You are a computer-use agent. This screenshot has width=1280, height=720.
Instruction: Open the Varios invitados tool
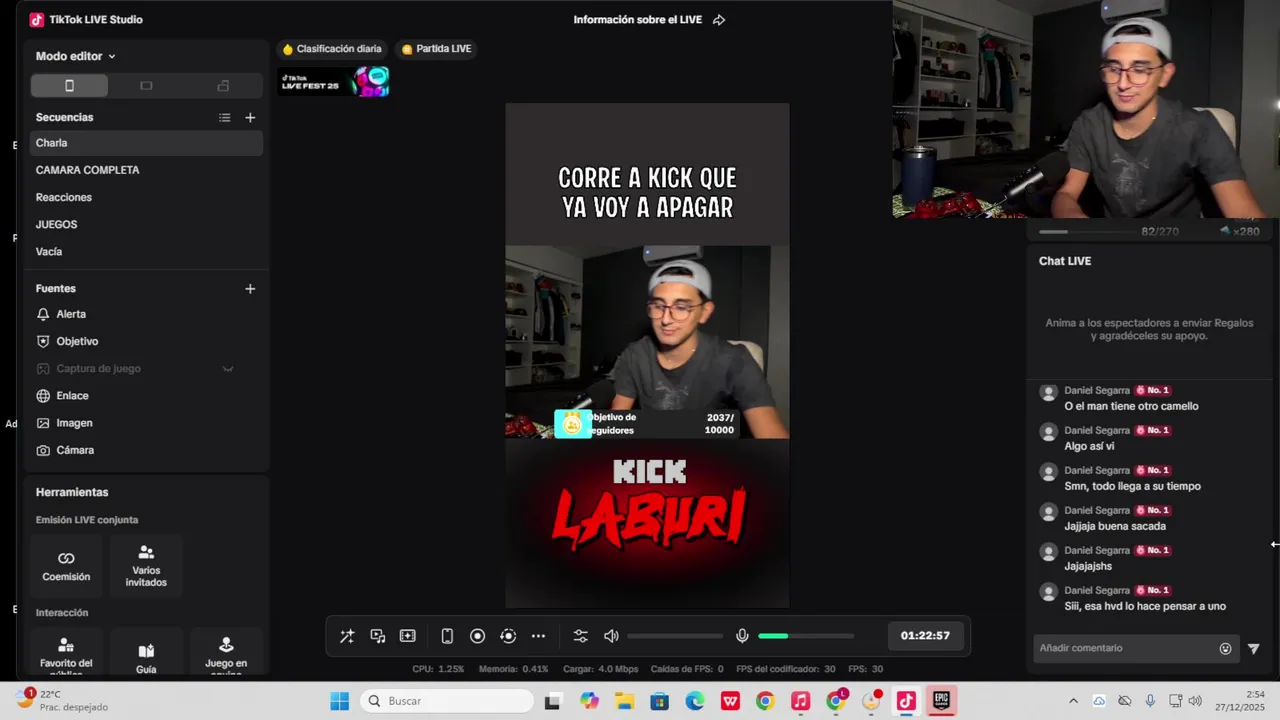tap(146, 566)
